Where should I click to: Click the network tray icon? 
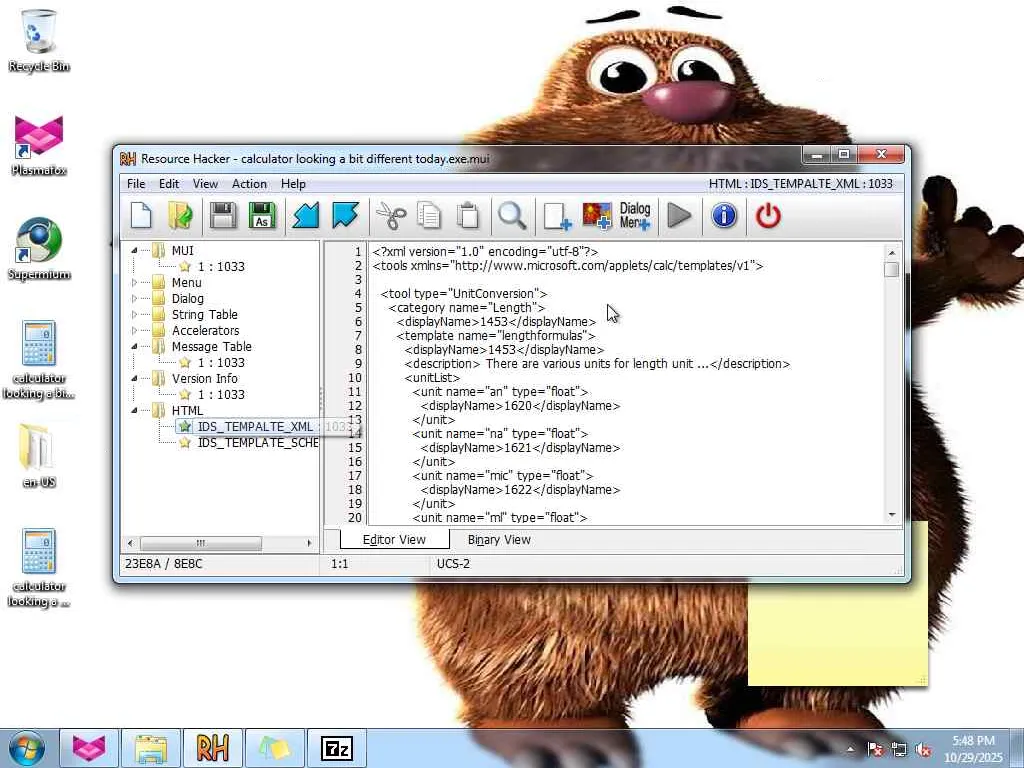(899, 750)
